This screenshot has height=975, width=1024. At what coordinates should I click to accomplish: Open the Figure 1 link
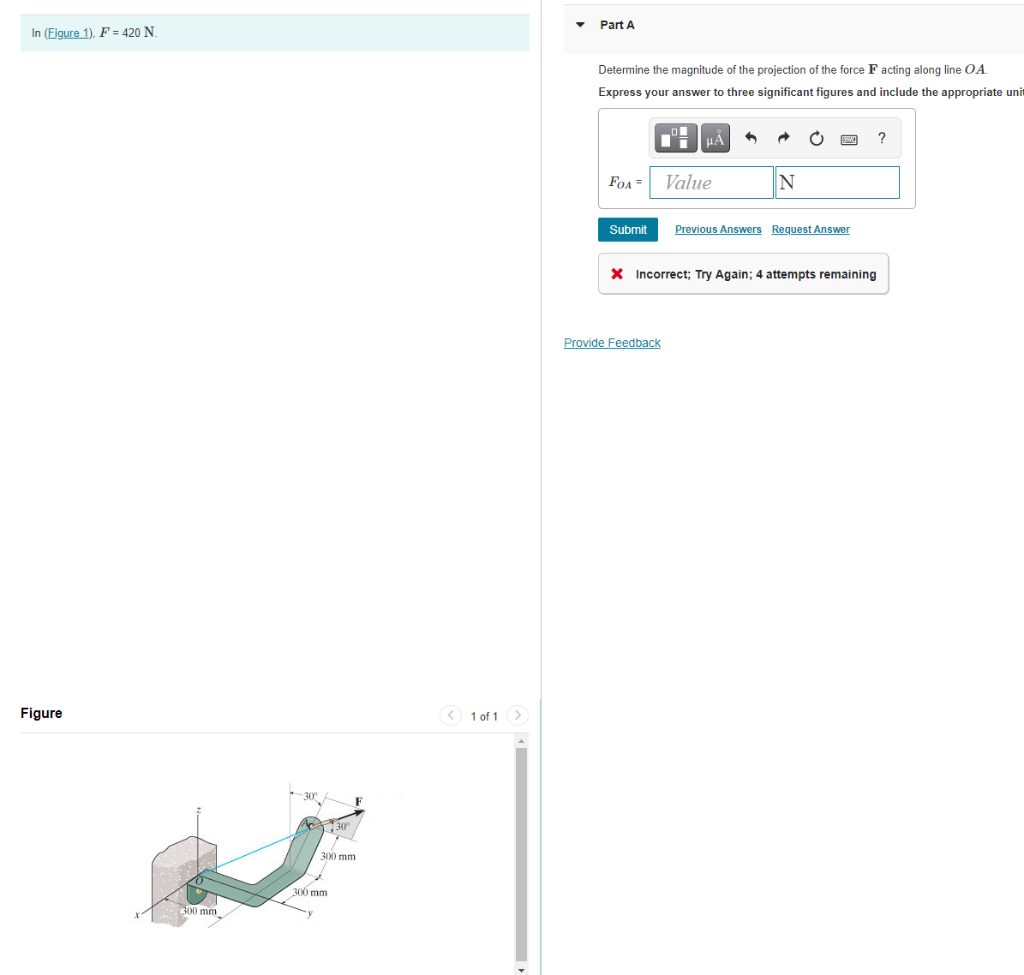click(68, 33)
